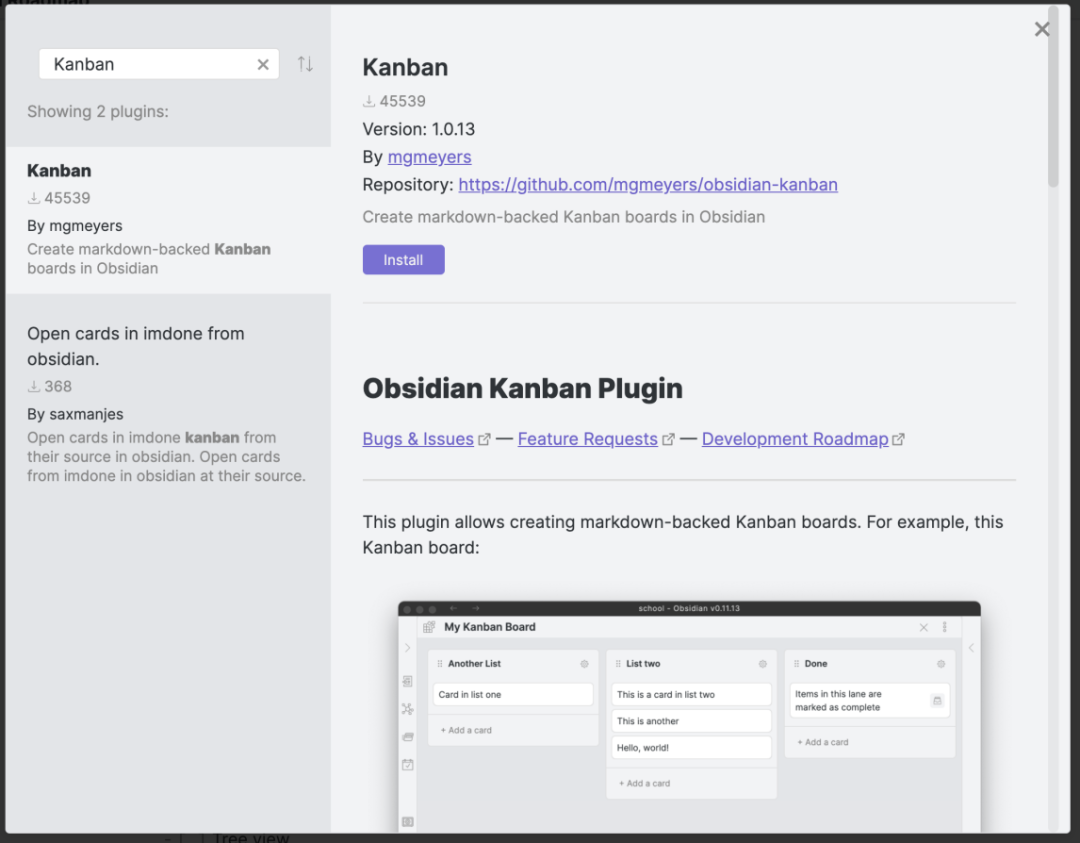The height and width of the screenshot is (843, 1080).
Task: Close the community plugins dialog
Action: point(1041,29)
